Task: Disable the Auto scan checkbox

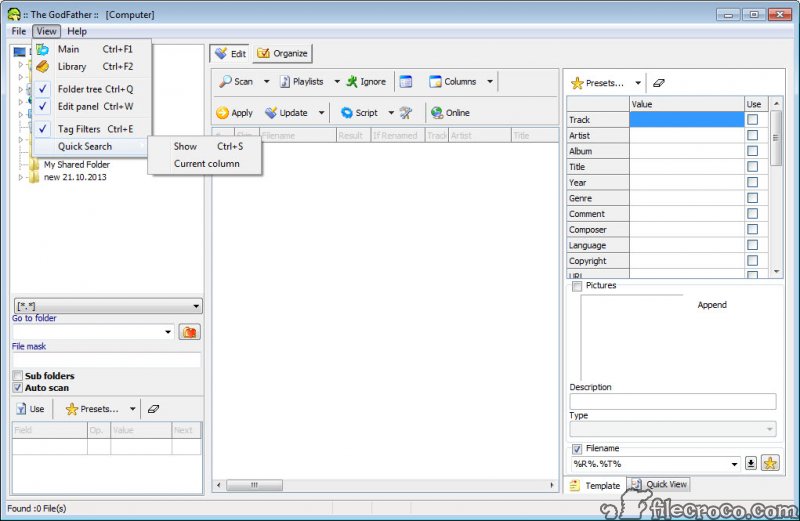Action: point(18,388)
